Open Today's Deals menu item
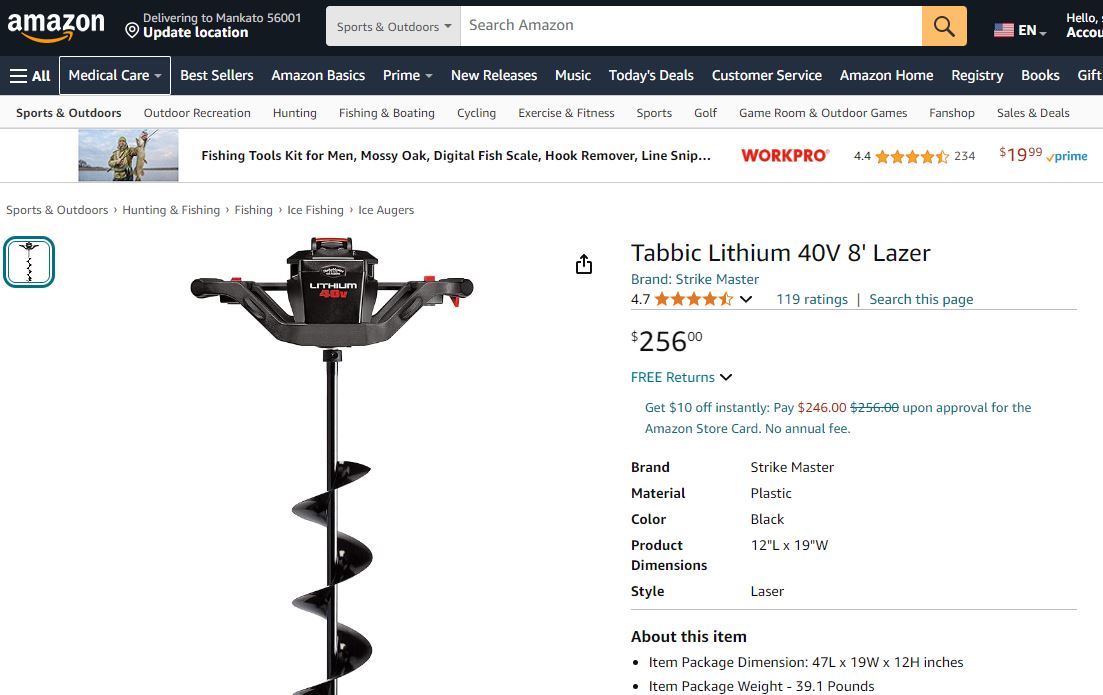Viewport: 1103px width, 695px height. click(x=651, y=75)
